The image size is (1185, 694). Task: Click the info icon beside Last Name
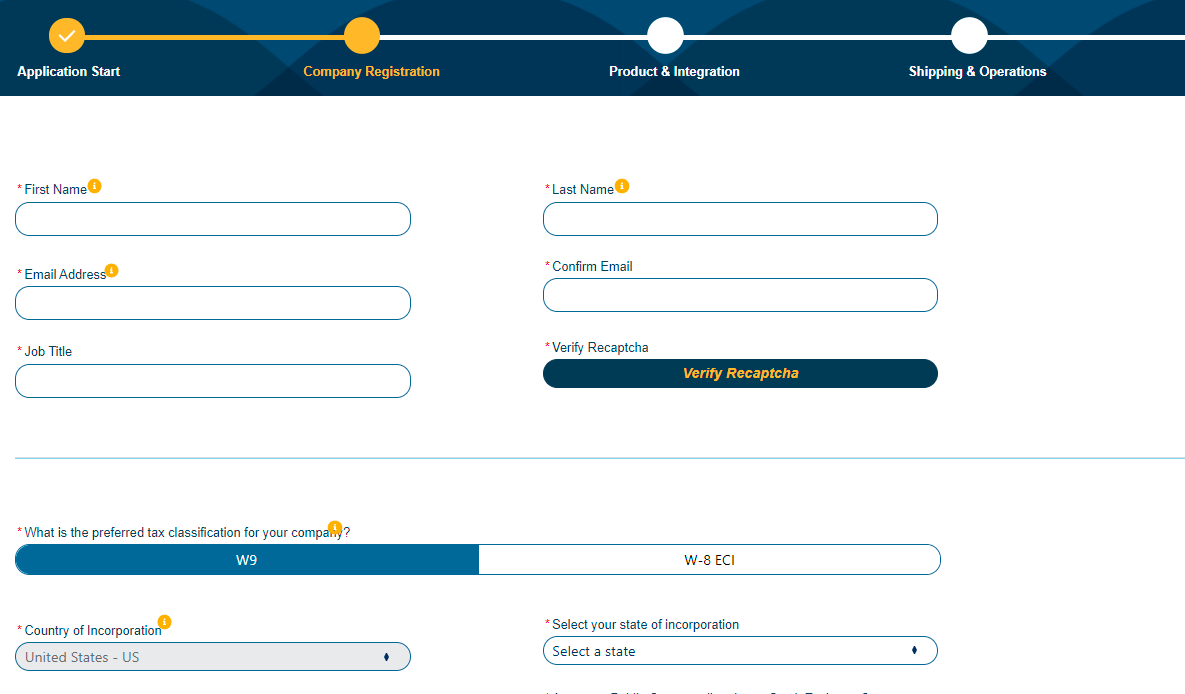coord(622,186)
